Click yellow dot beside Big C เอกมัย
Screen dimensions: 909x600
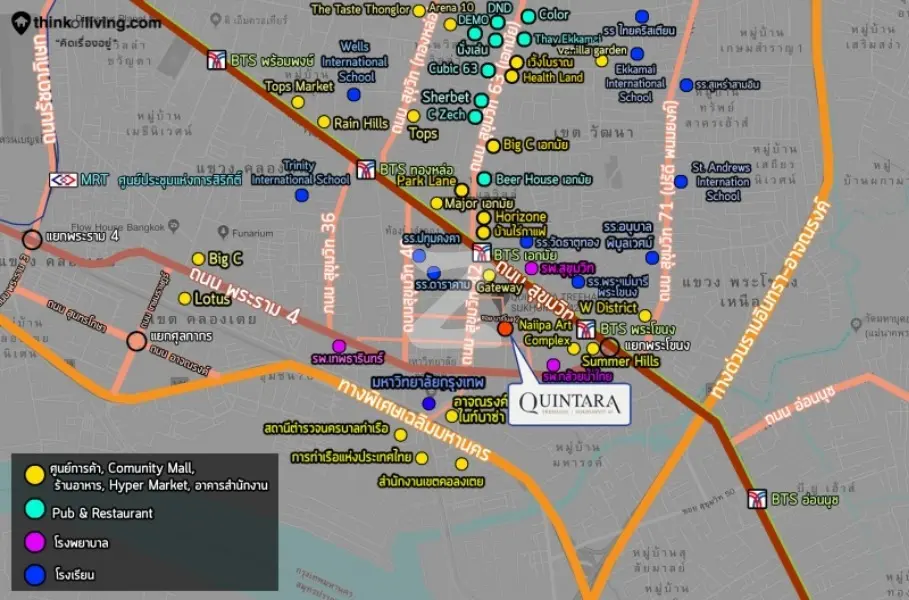[493, 146]
